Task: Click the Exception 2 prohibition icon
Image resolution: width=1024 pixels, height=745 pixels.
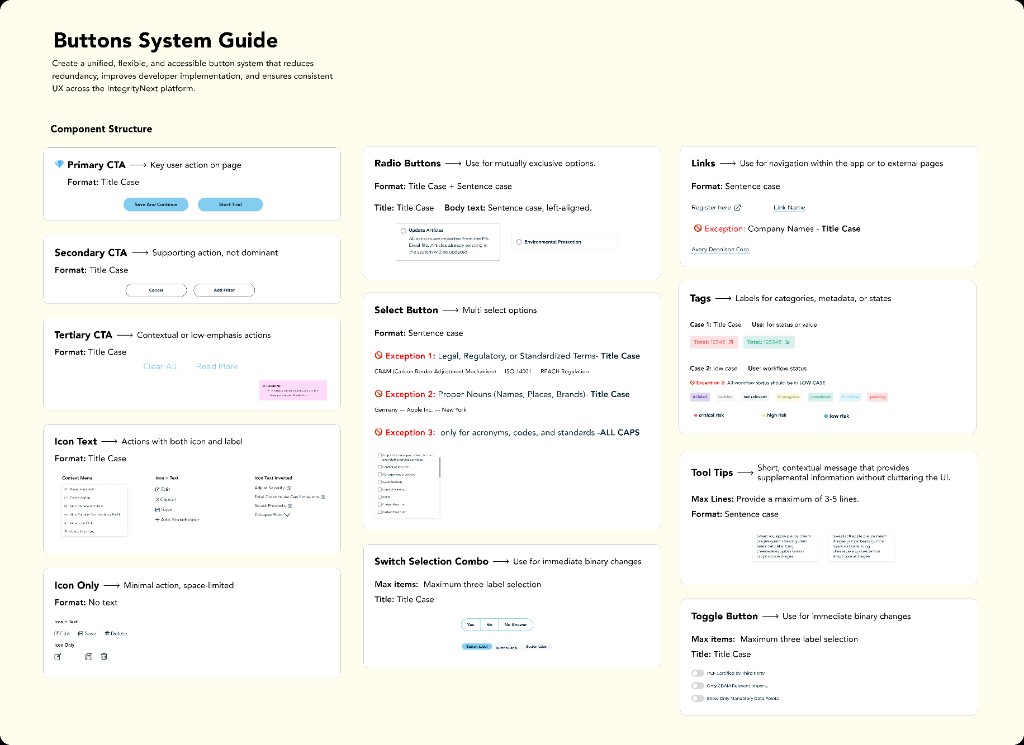Action: coord(378,394)
